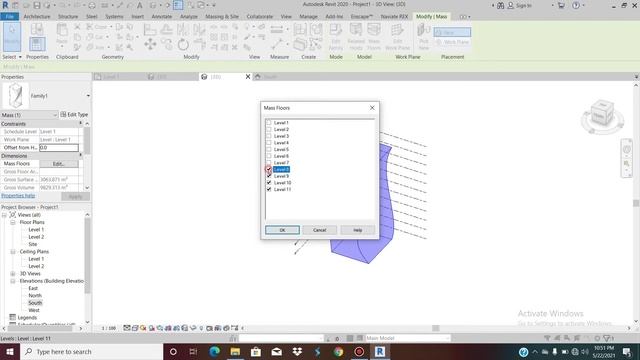Select the Move tool in Modify panel
This screenshot has width=640, height=360.
tap(150, 44)
